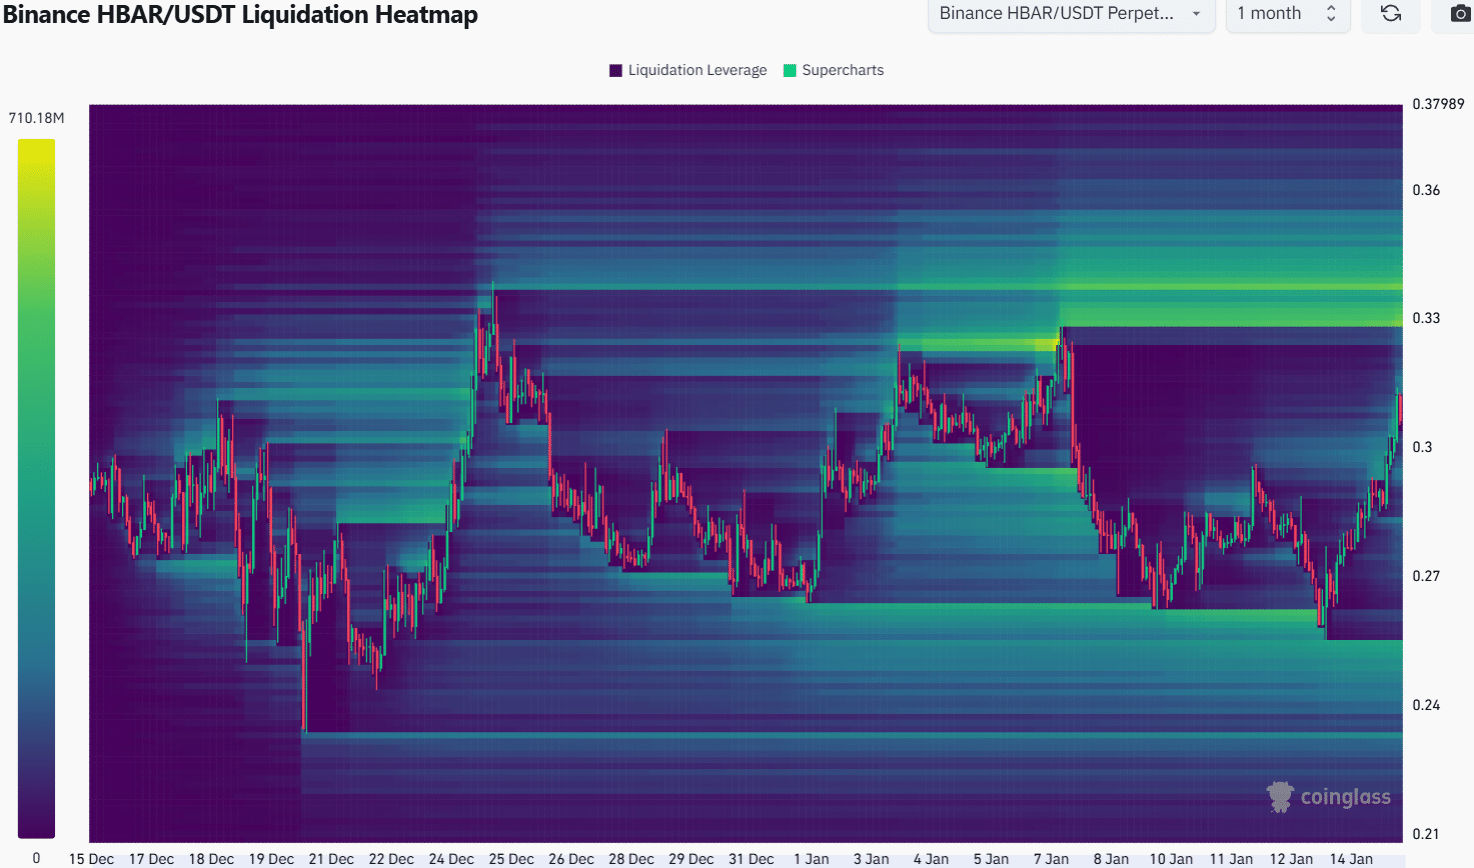1474x868 pixels.
Task: Click the 17 Dec date label
Action: pyautogui.click(x=151, y=859)
